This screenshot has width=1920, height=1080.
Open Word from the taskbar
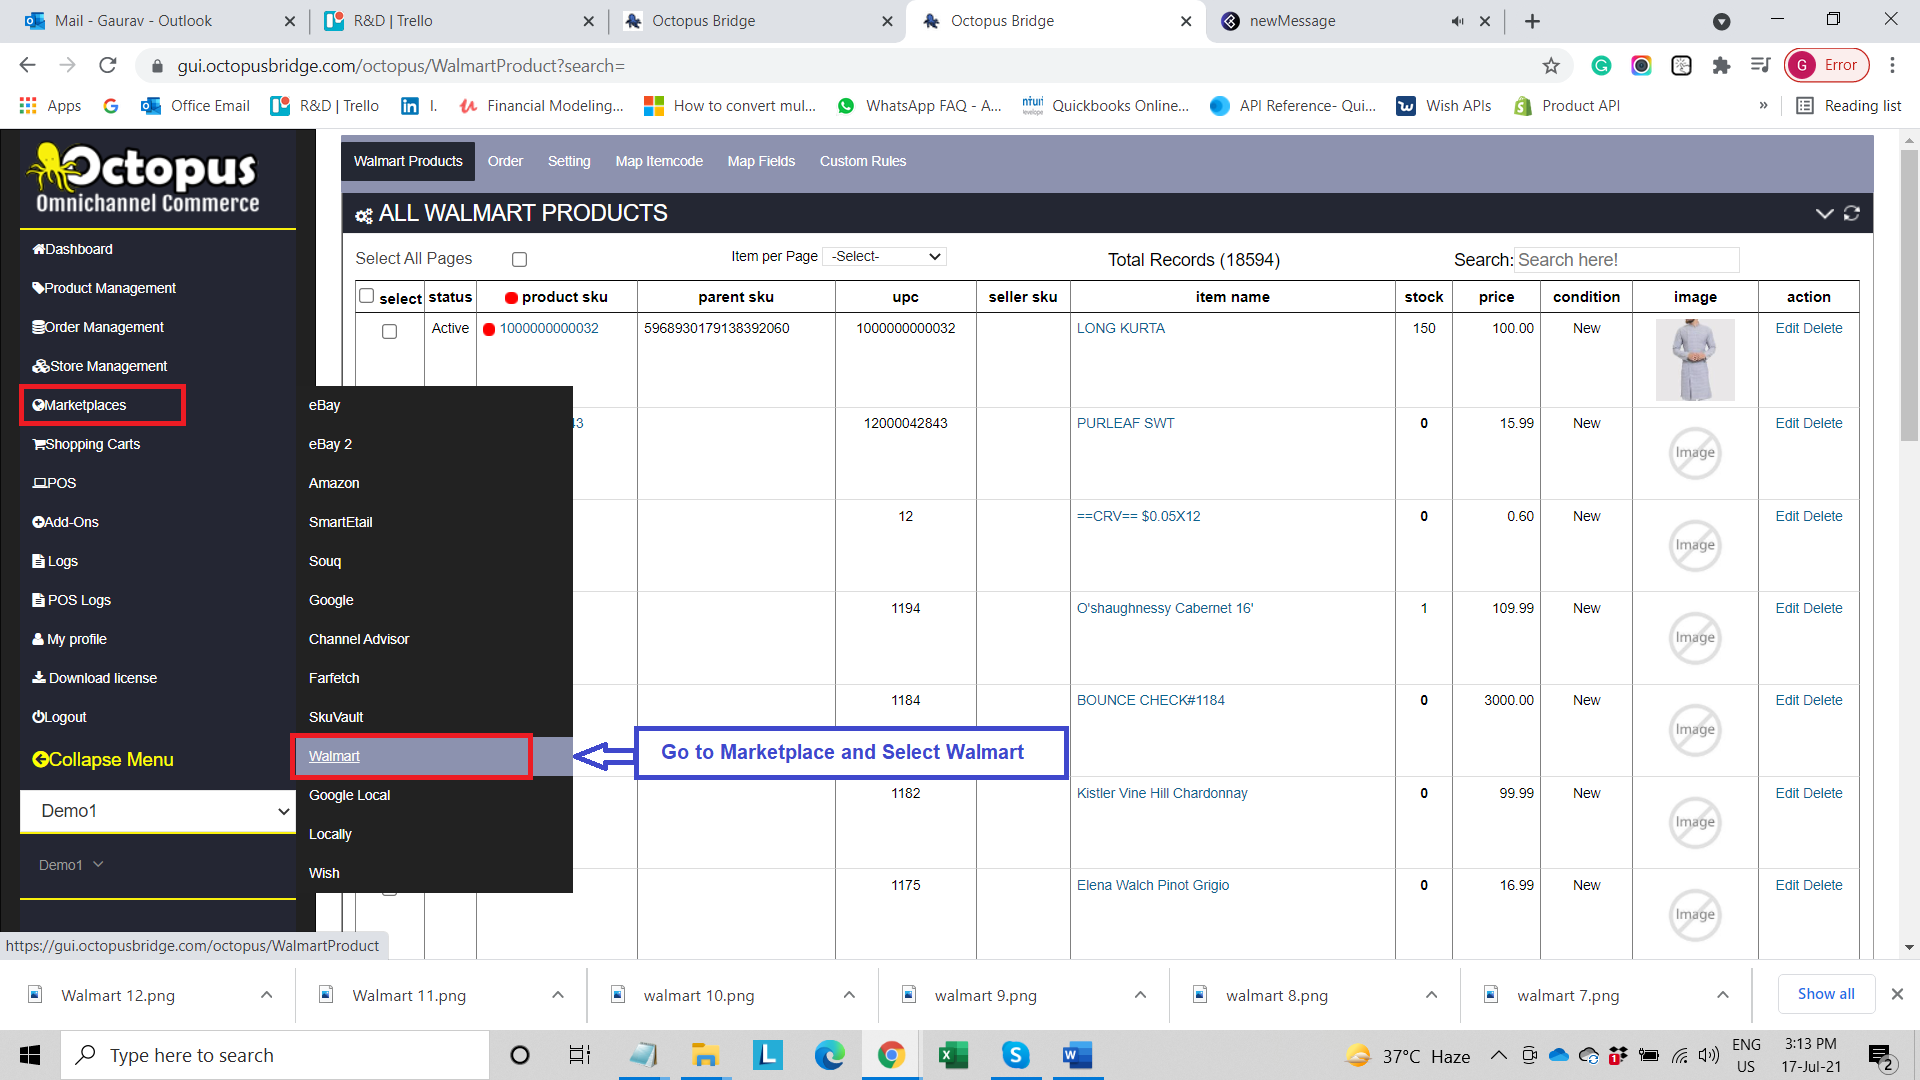click(x=1077, y=1055)
